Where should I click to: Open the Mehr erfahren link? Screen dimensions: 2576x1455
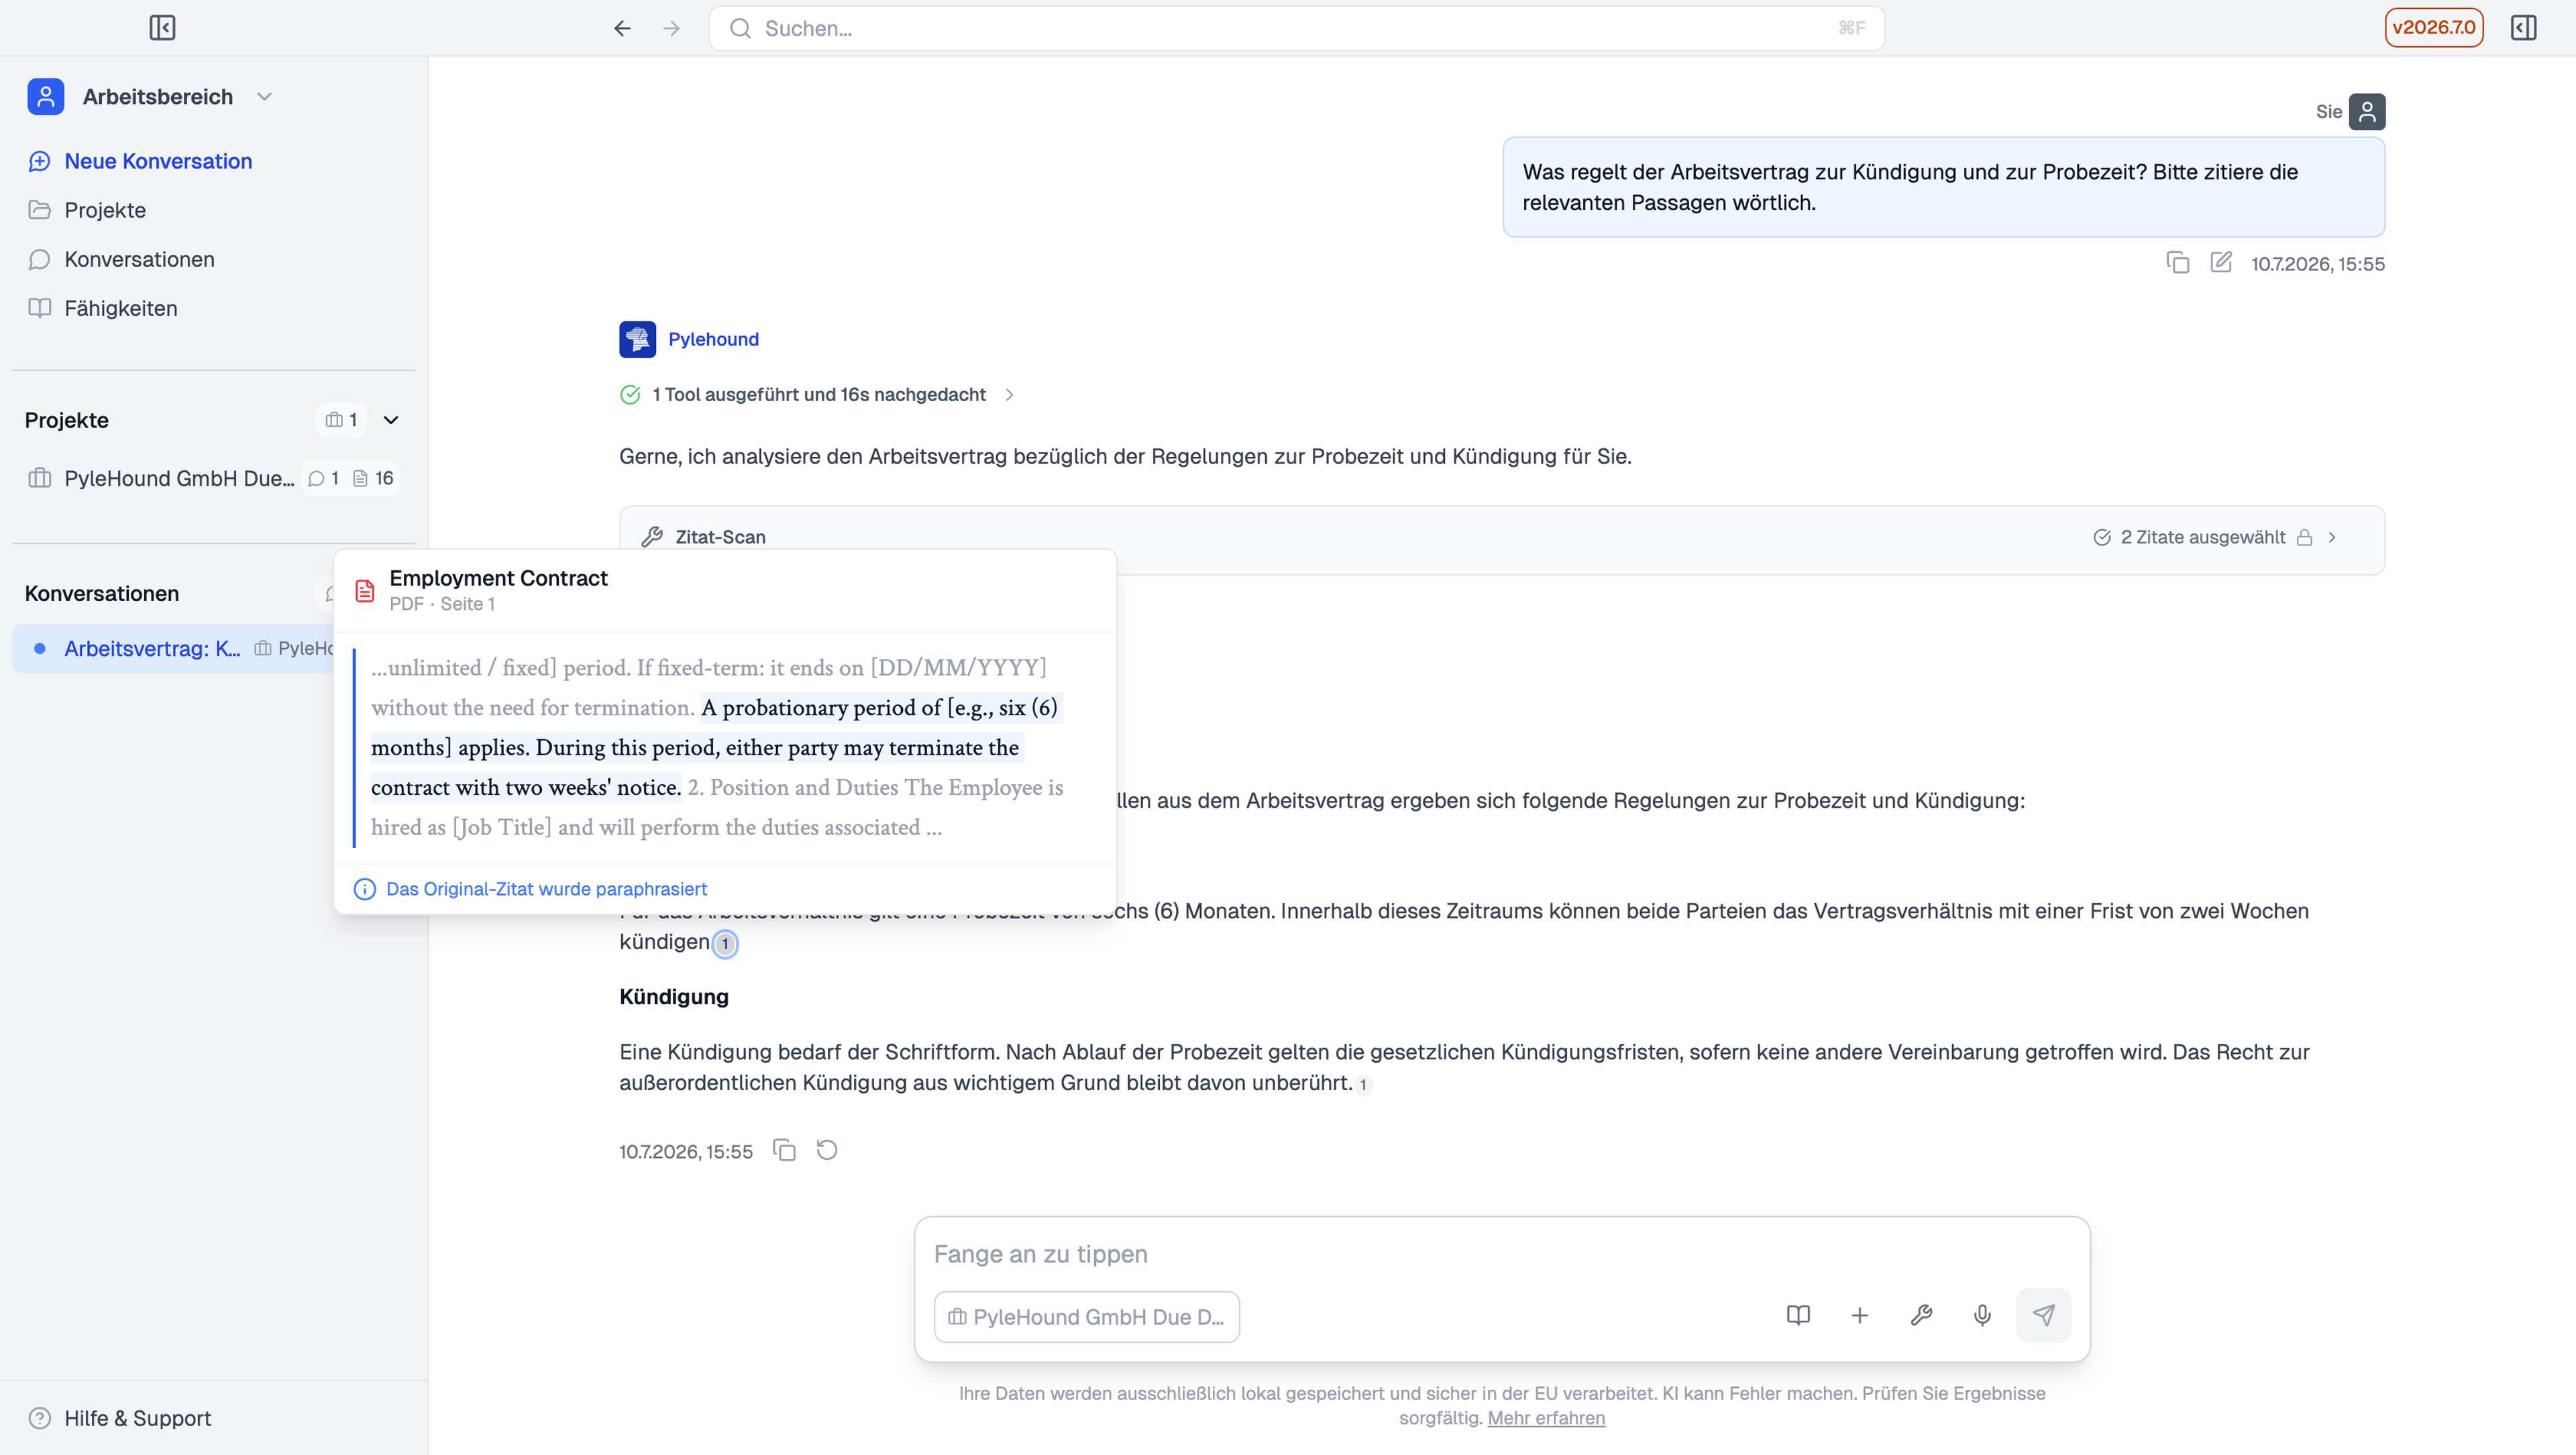[x=1546, y=1418]
